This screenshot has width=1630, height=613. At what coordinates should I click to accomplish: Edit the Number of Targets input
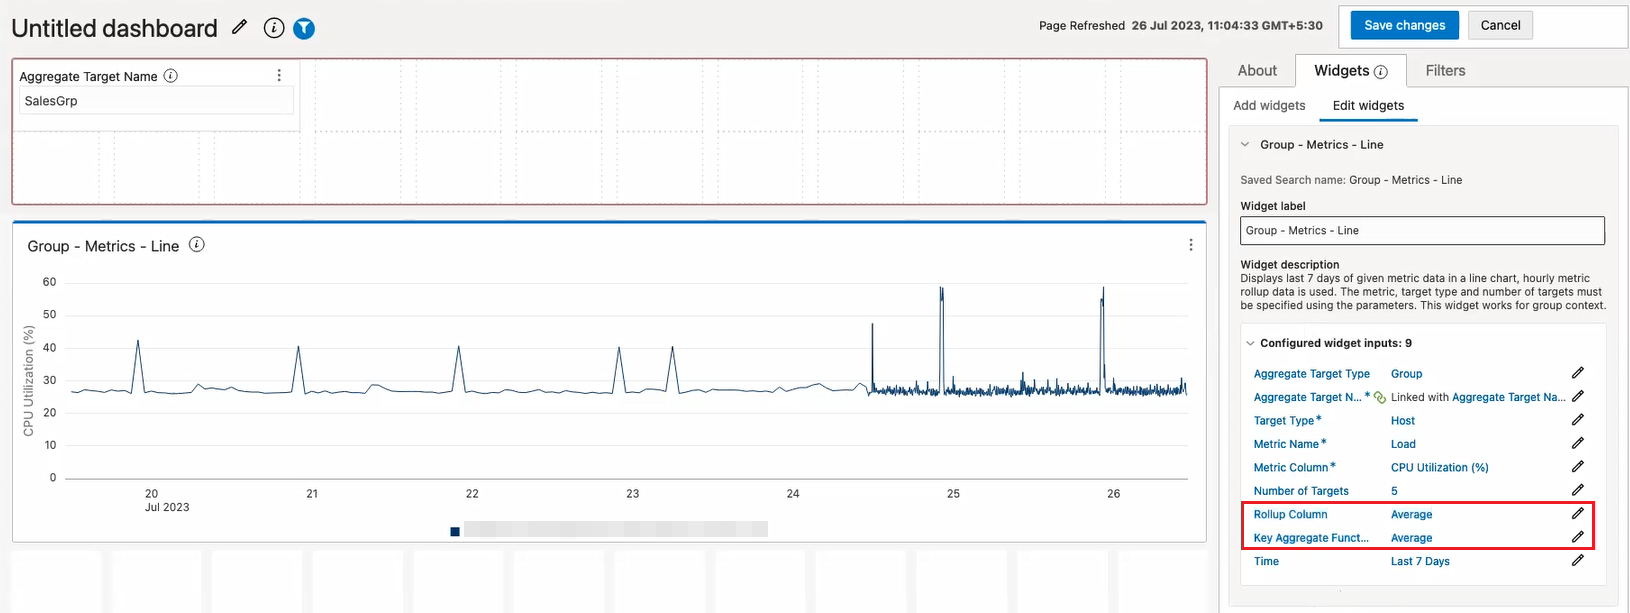click(1577, 490)
